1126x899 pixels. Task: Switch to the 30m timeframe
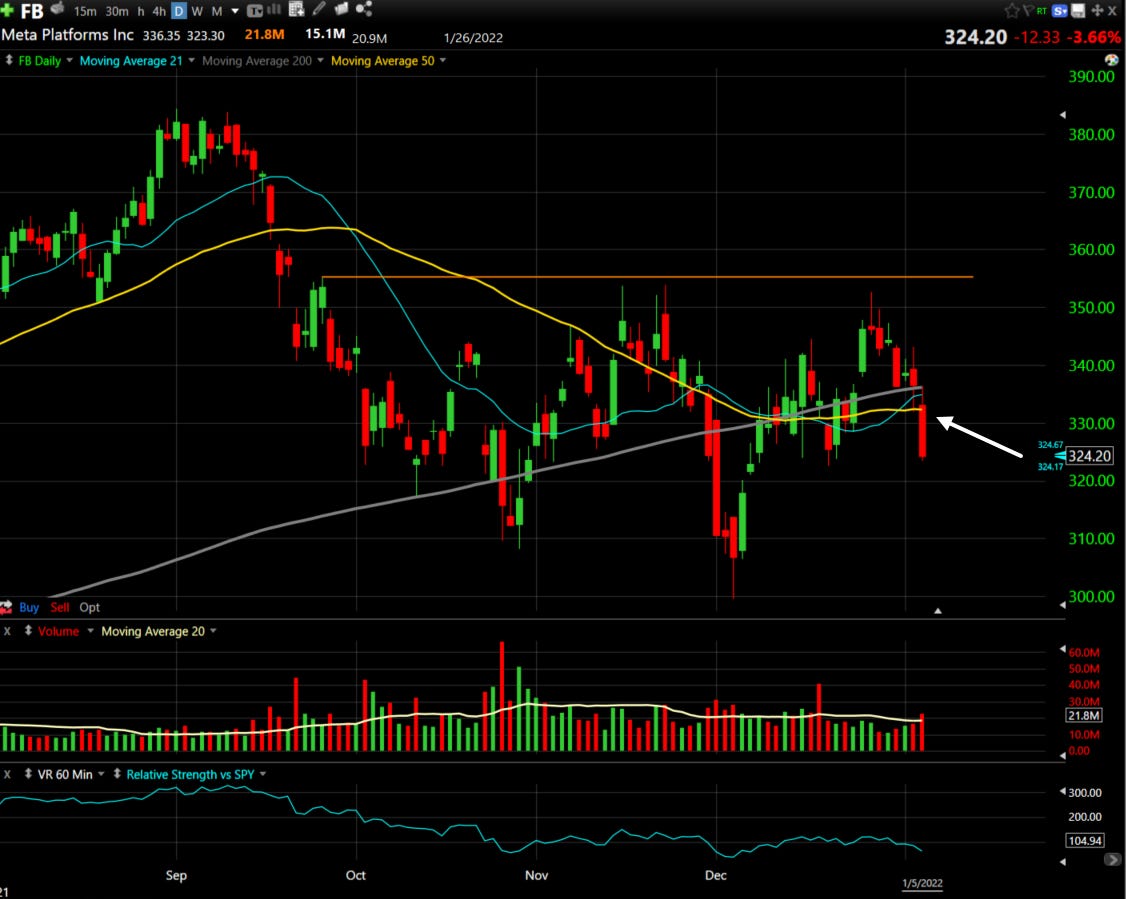[x=117, y=11]
